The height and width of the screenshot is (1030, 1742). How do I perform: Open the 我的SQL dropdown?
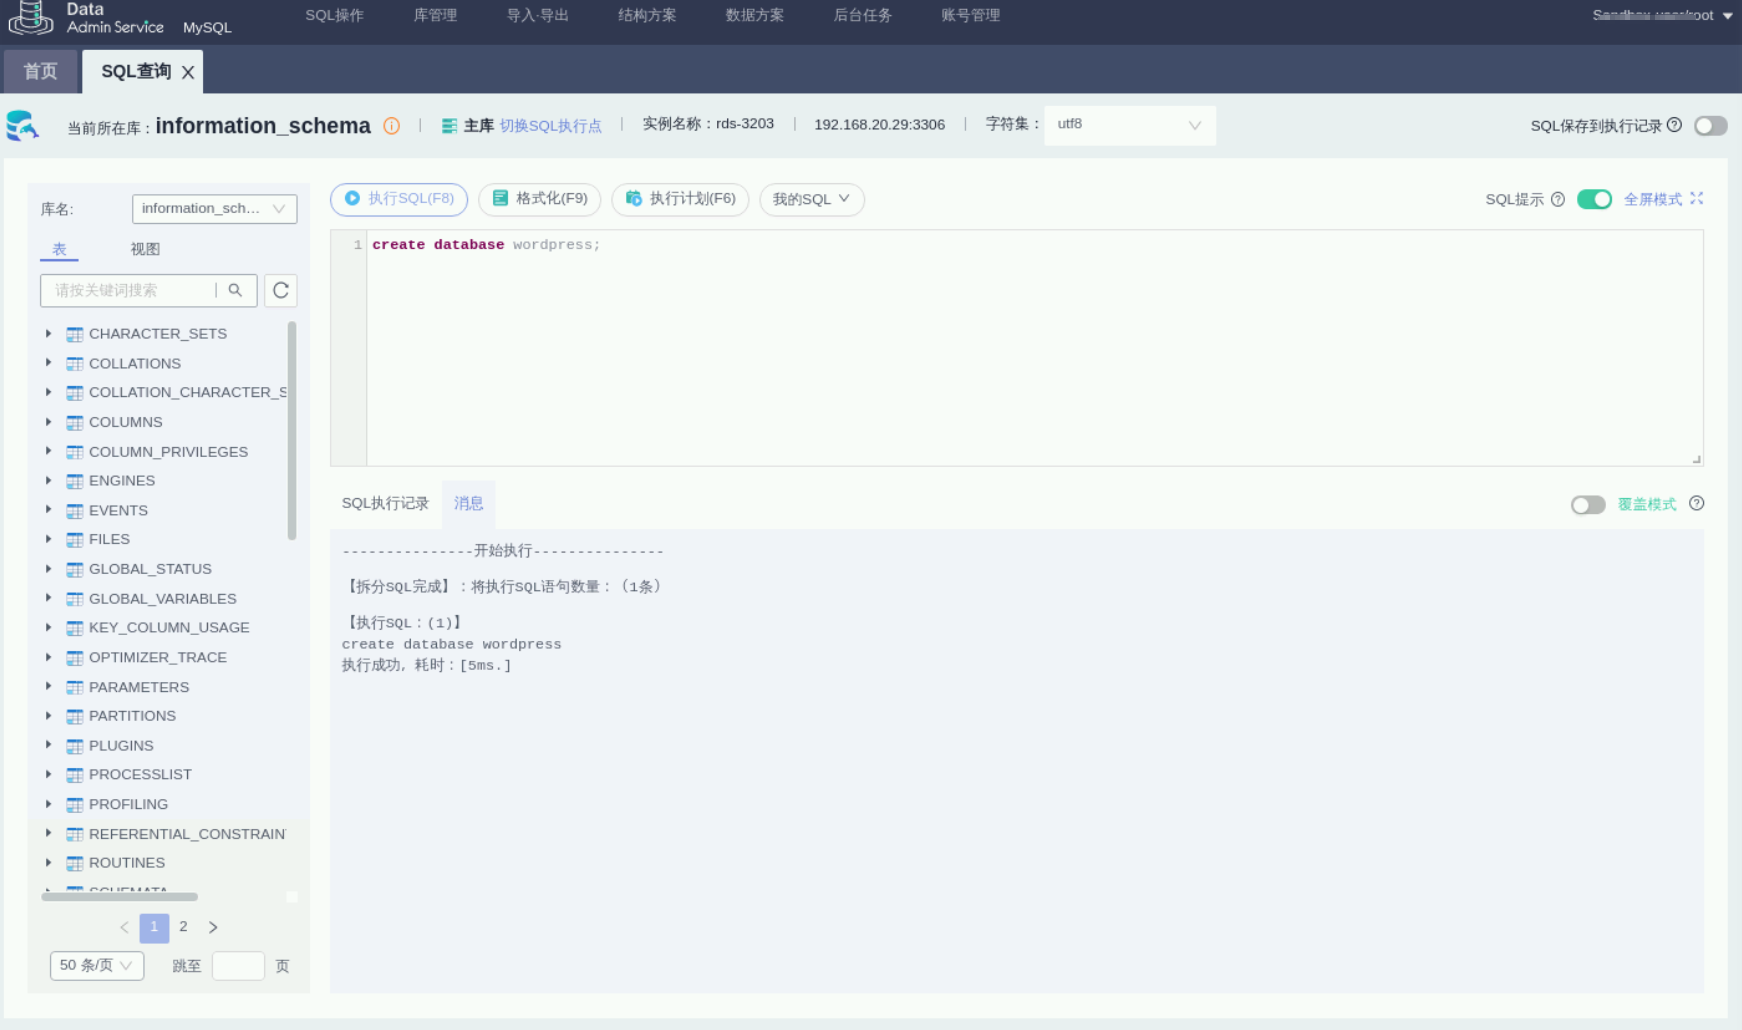point(812,199)
